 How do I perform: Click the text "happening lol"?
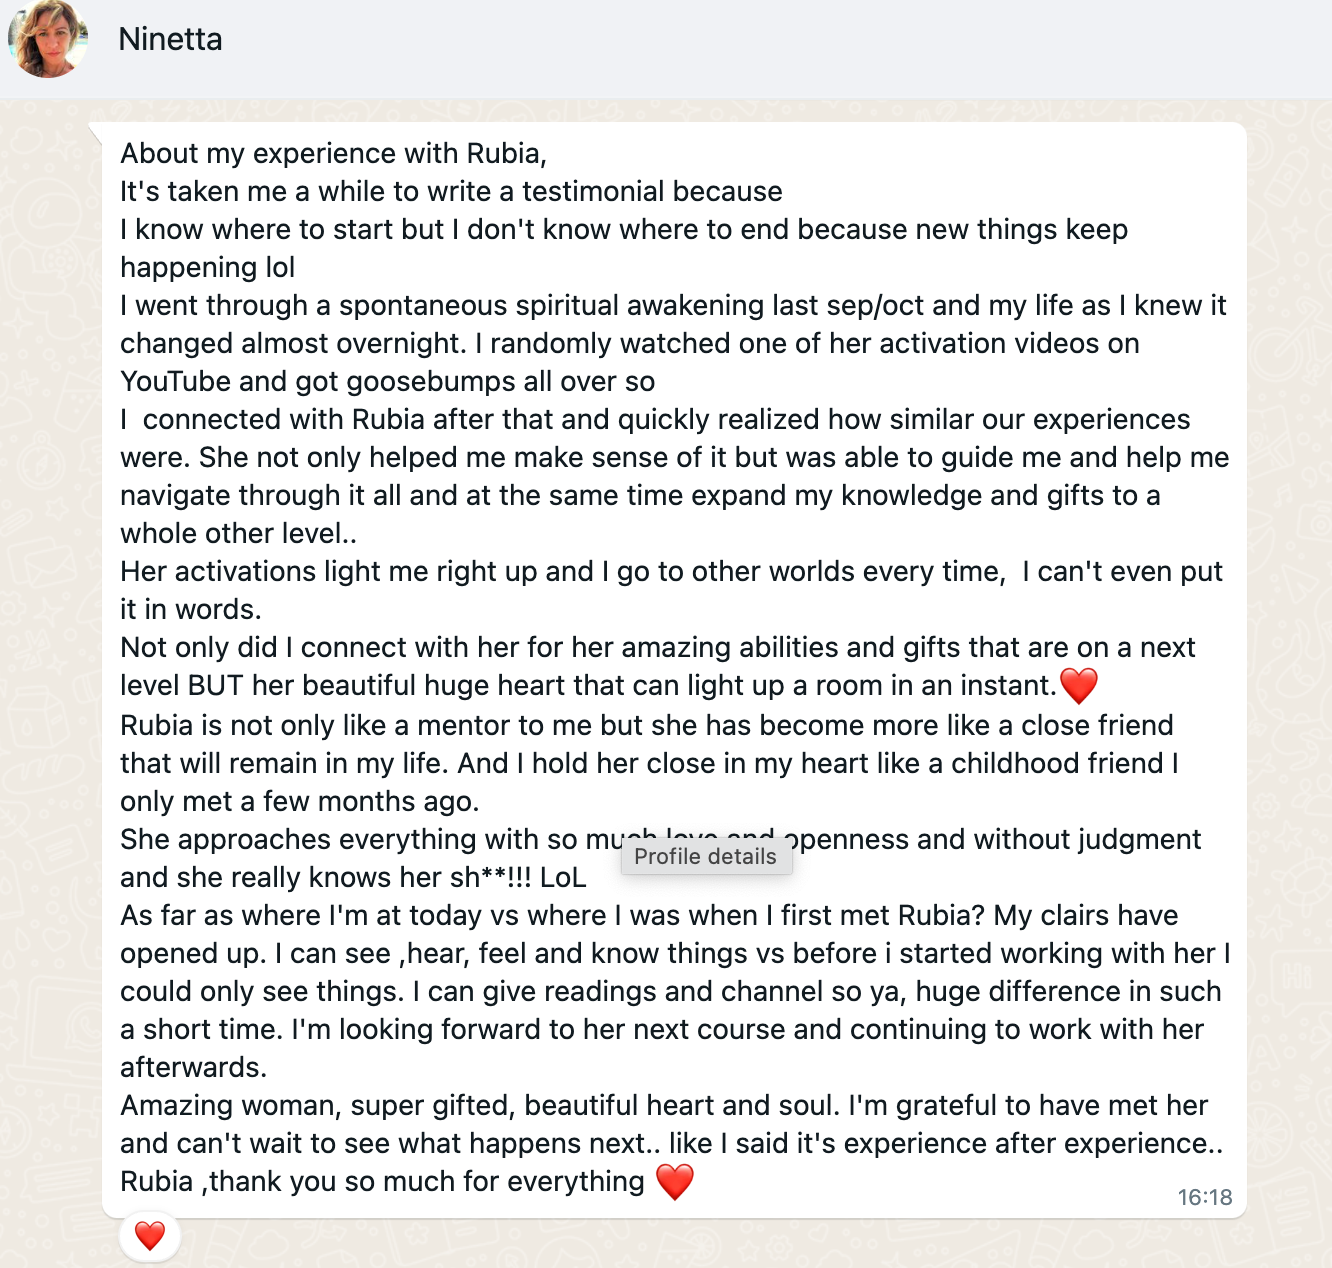pyautogui.click(x=207, y=267)
